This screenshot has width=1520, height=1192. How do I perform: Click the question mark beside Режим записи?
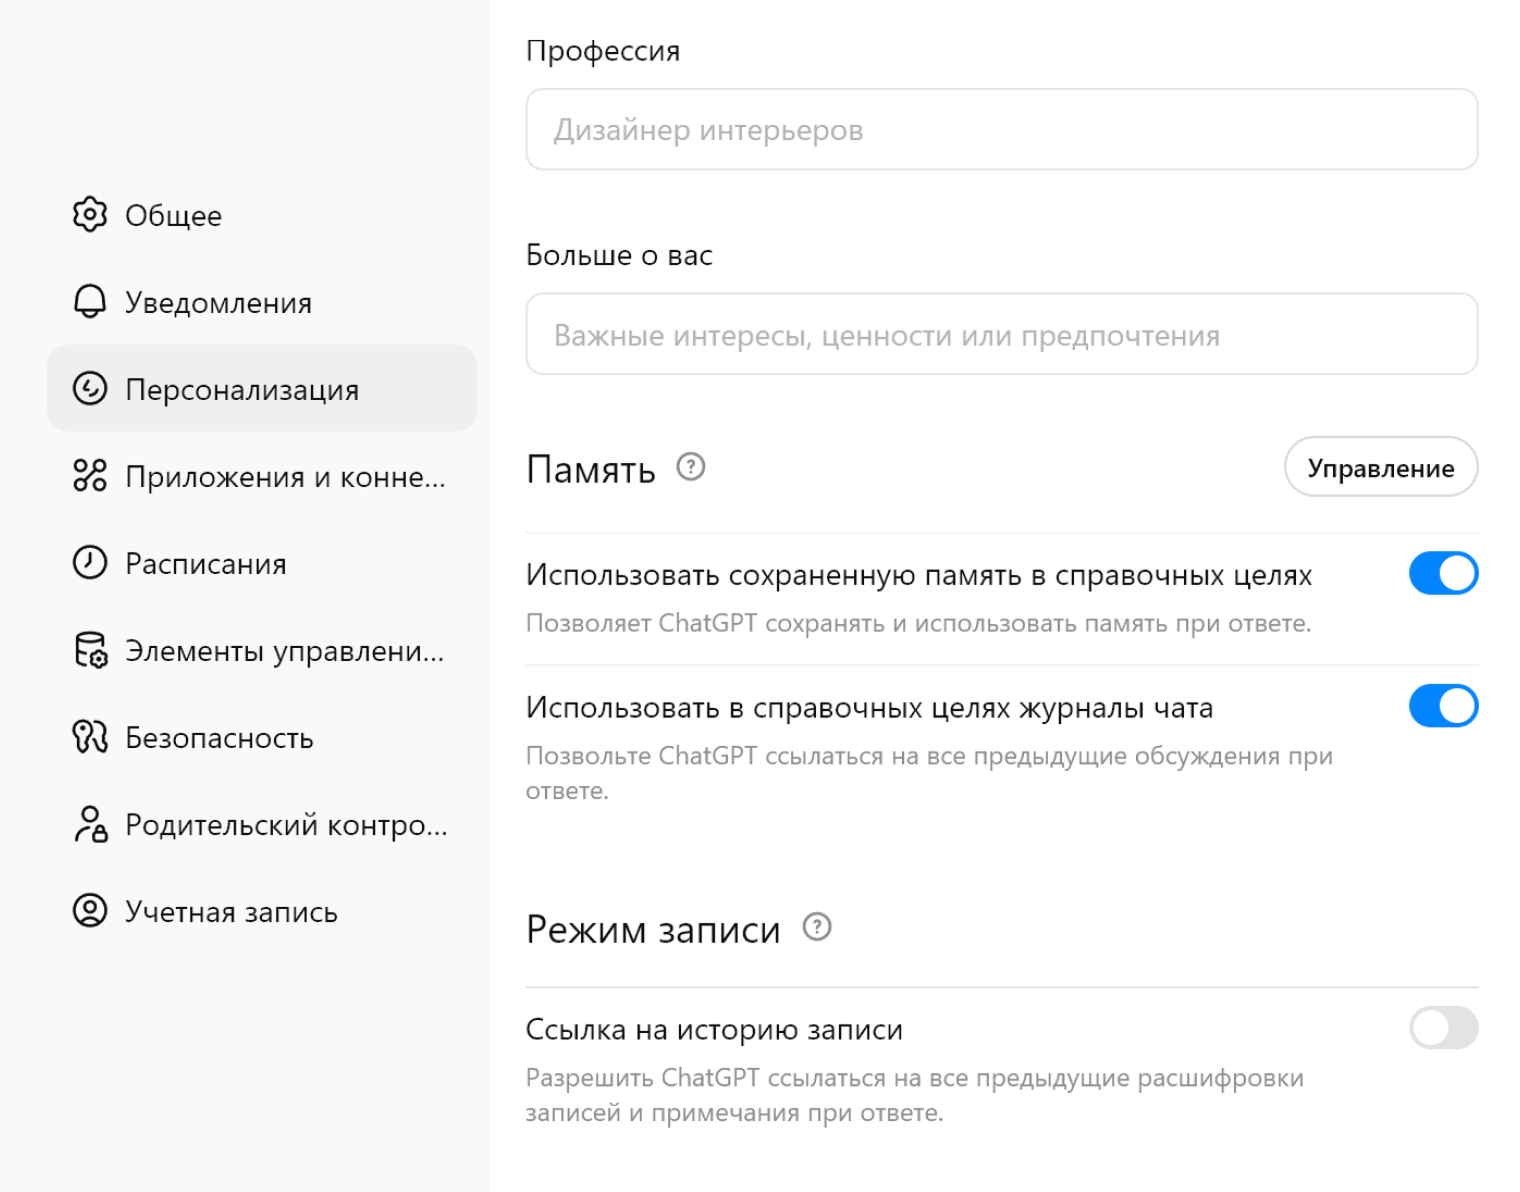(x=817, y=928)
